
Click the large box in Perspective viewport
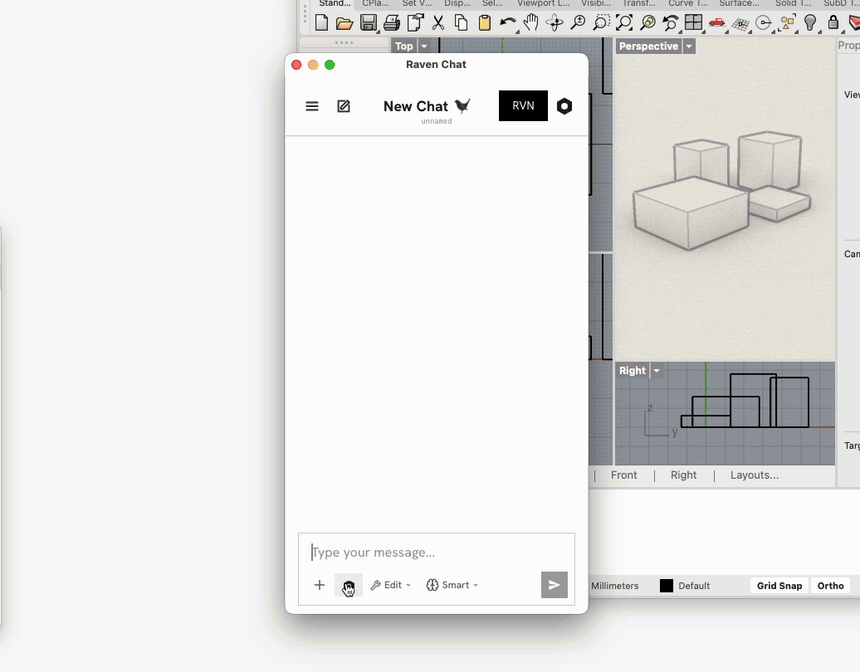[x=691, y=213]
